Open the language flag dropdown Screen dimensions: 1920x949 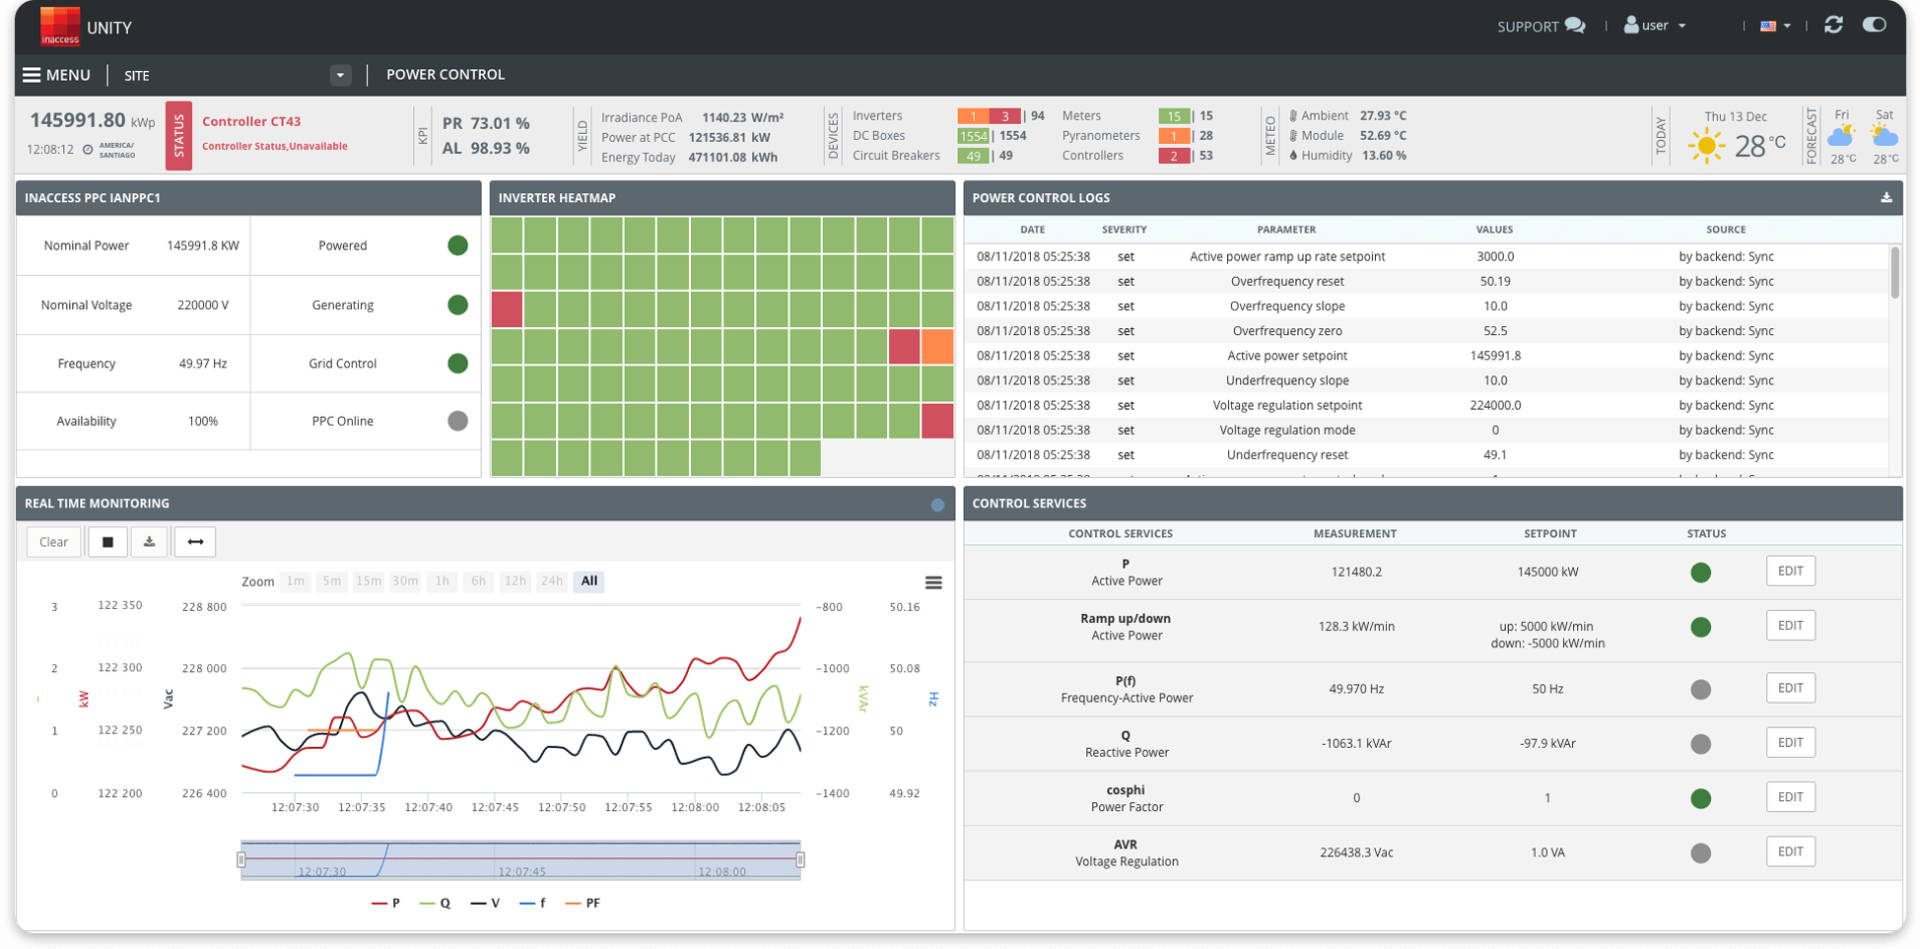1774,26
